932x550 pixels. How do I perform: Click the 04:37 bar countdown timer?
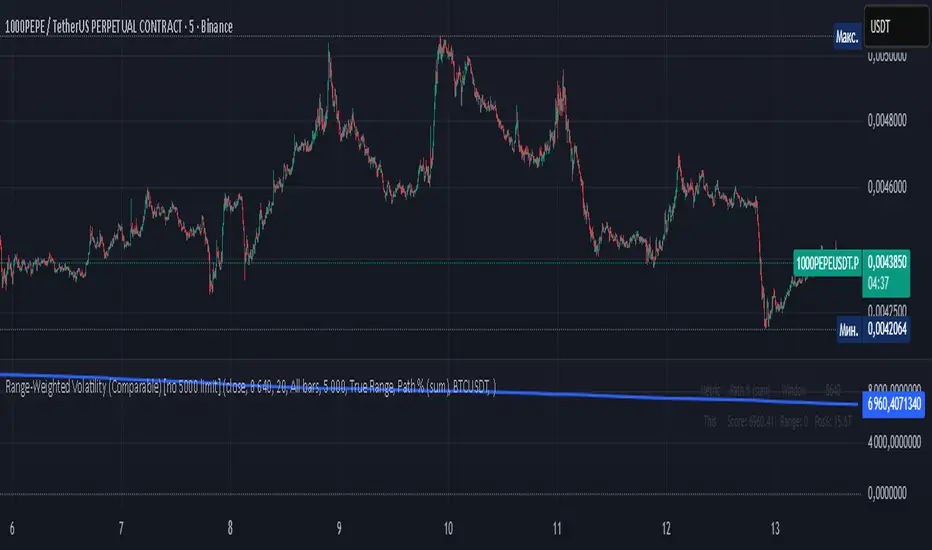point(878,284)
